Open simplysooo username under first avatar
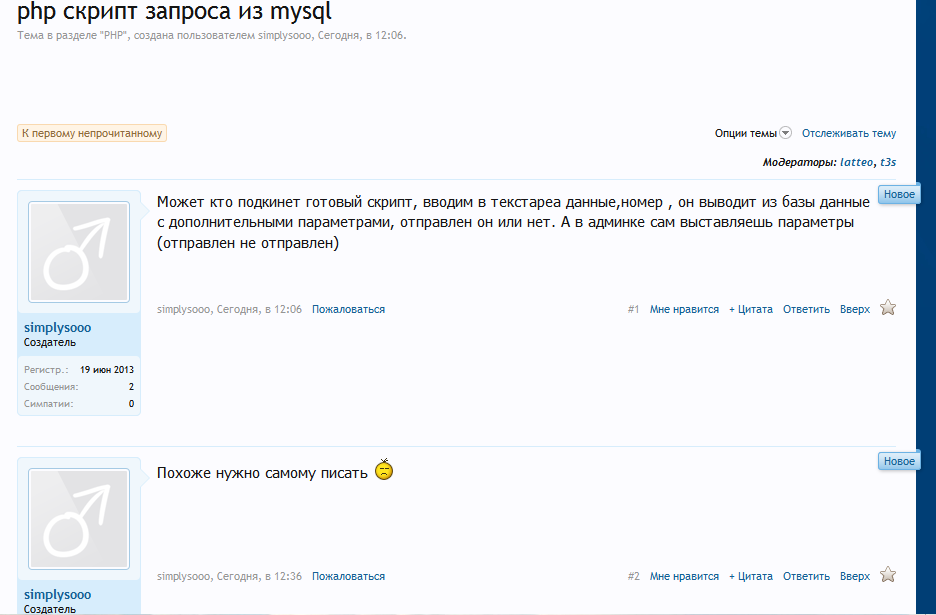 tap(57, 327)
